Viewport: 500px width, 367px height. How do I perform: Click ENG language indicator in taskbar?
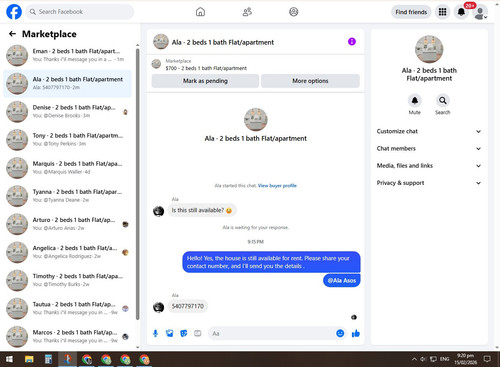click(444, 359)
